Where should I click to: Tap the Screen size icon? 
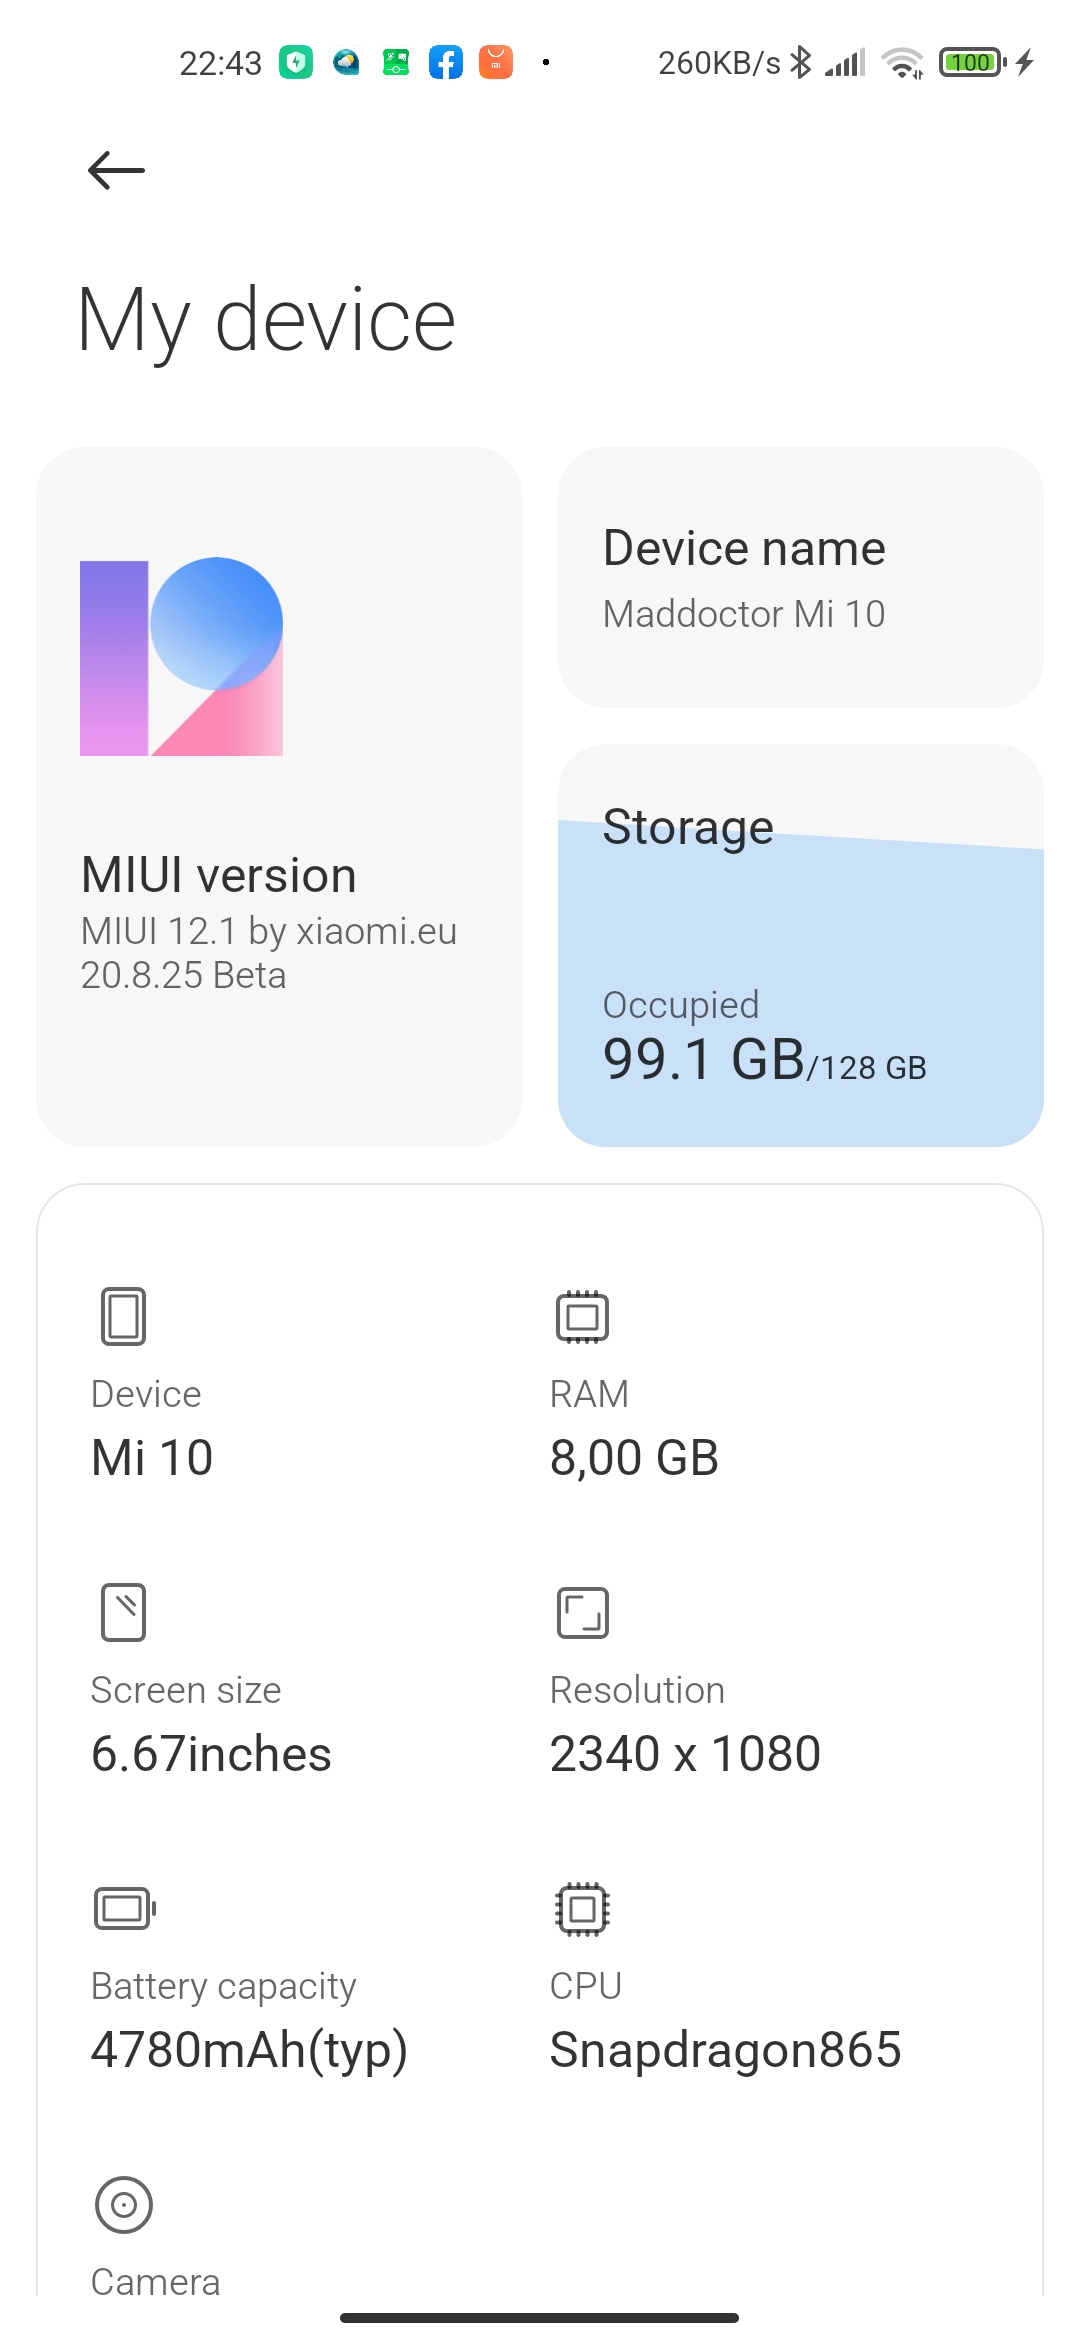tap(123, 1612)
